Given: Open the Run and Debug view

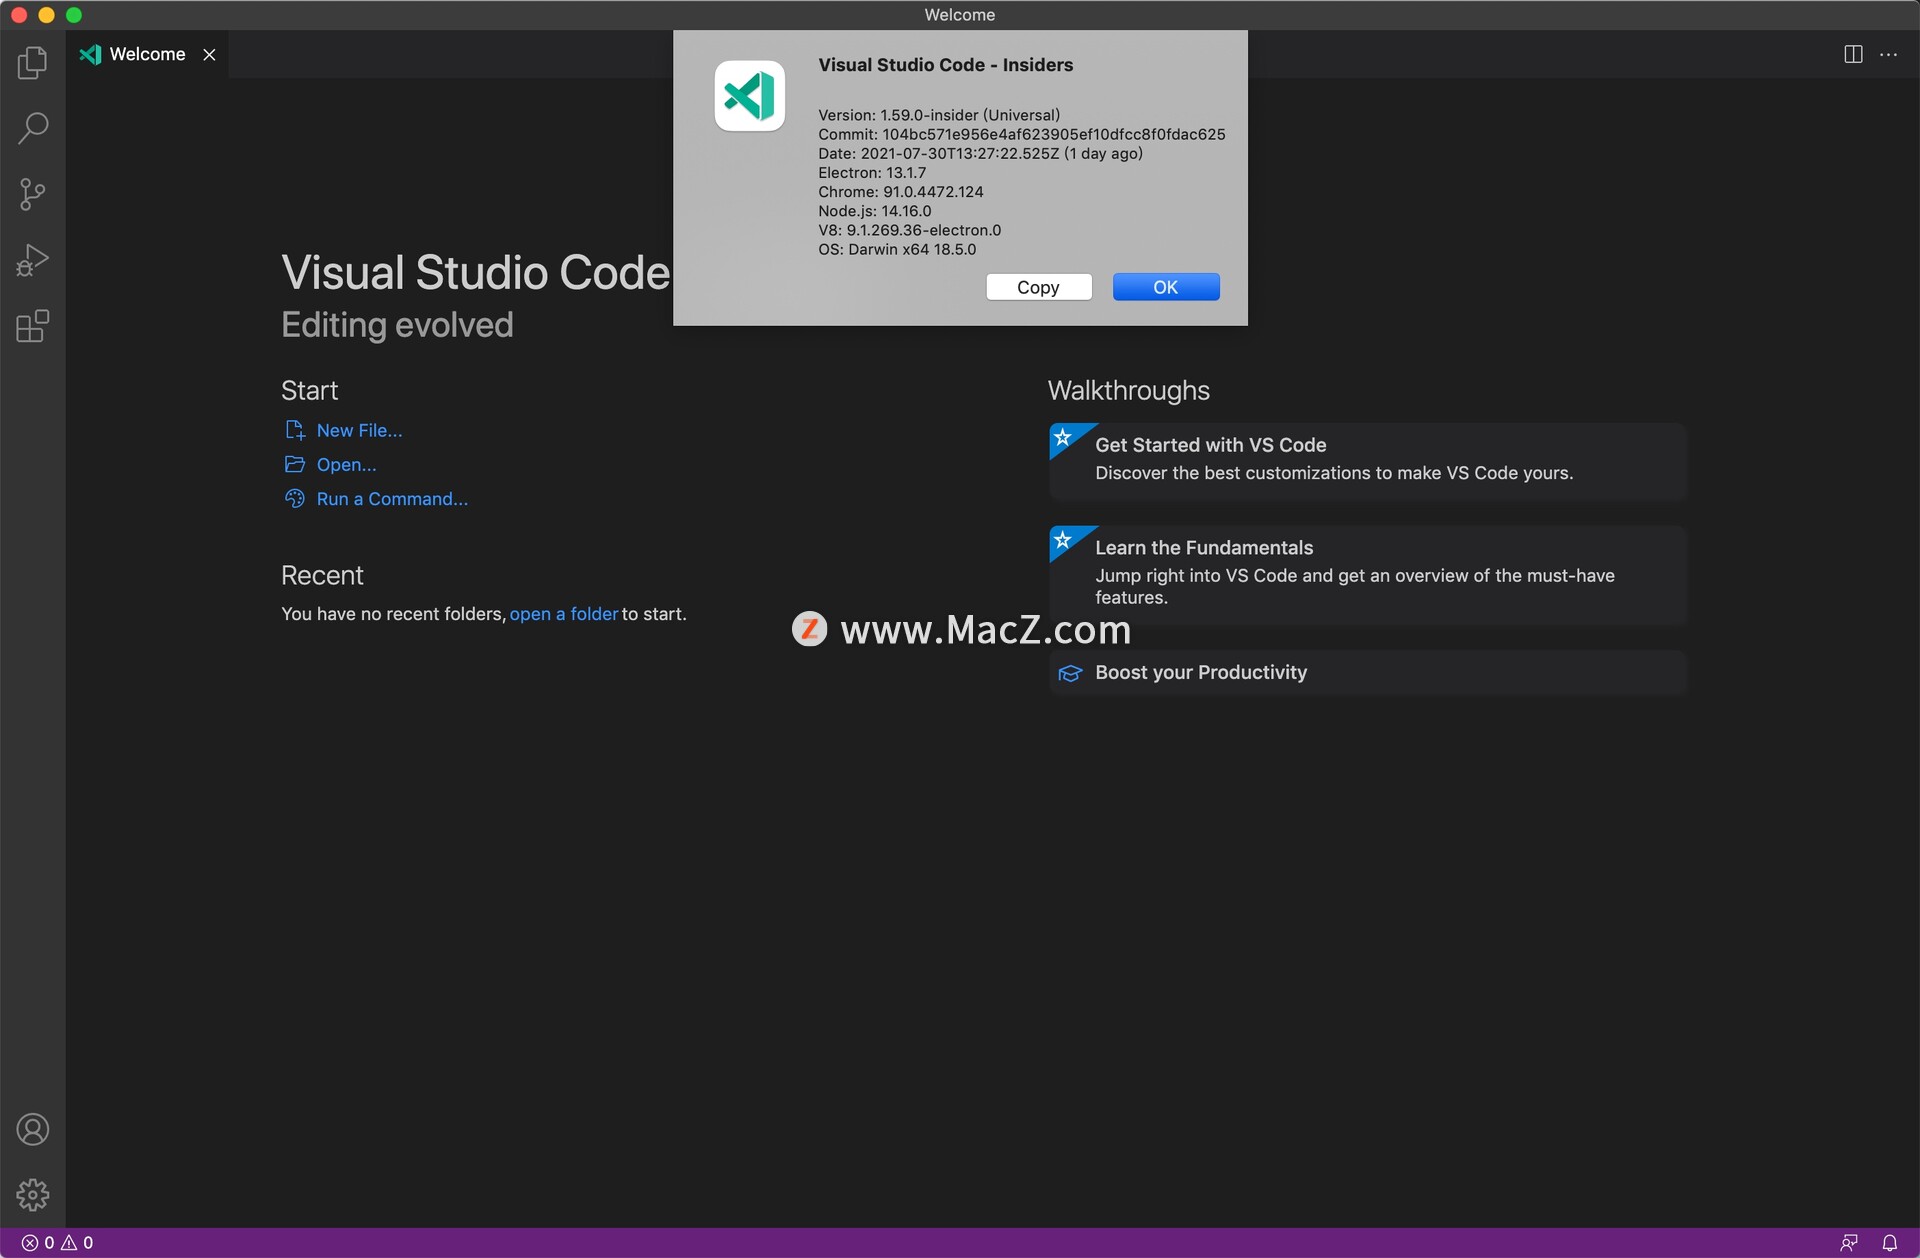Looking at the screenshot, I should (32, 260).
